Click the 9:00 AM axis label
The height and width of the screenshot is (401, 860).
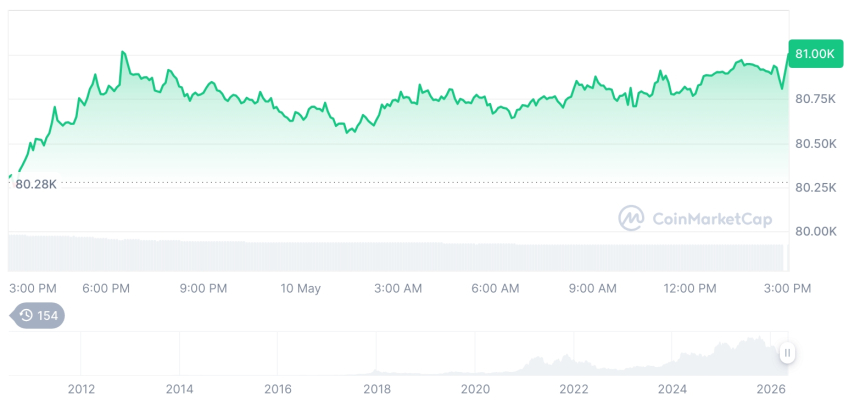592,288
